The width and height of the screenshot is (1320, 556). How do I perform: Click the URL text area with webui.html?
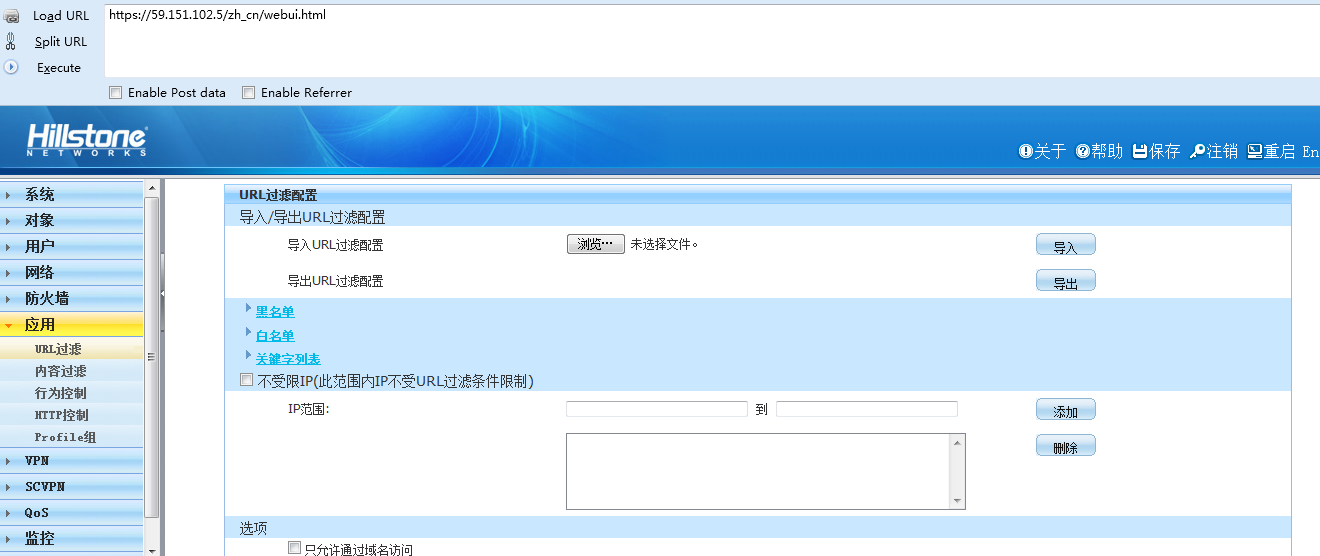point(712,40)
